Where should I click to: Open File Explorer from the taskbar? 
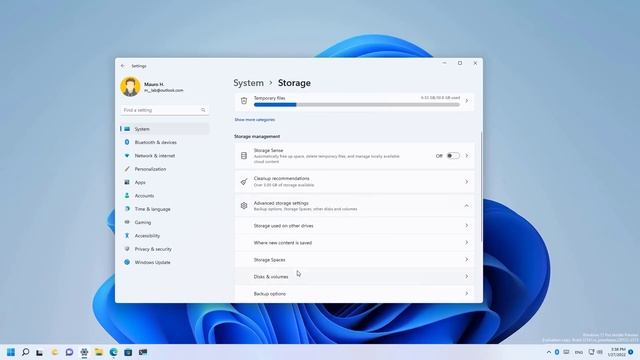pyautogui.click(x=99, y=352)
